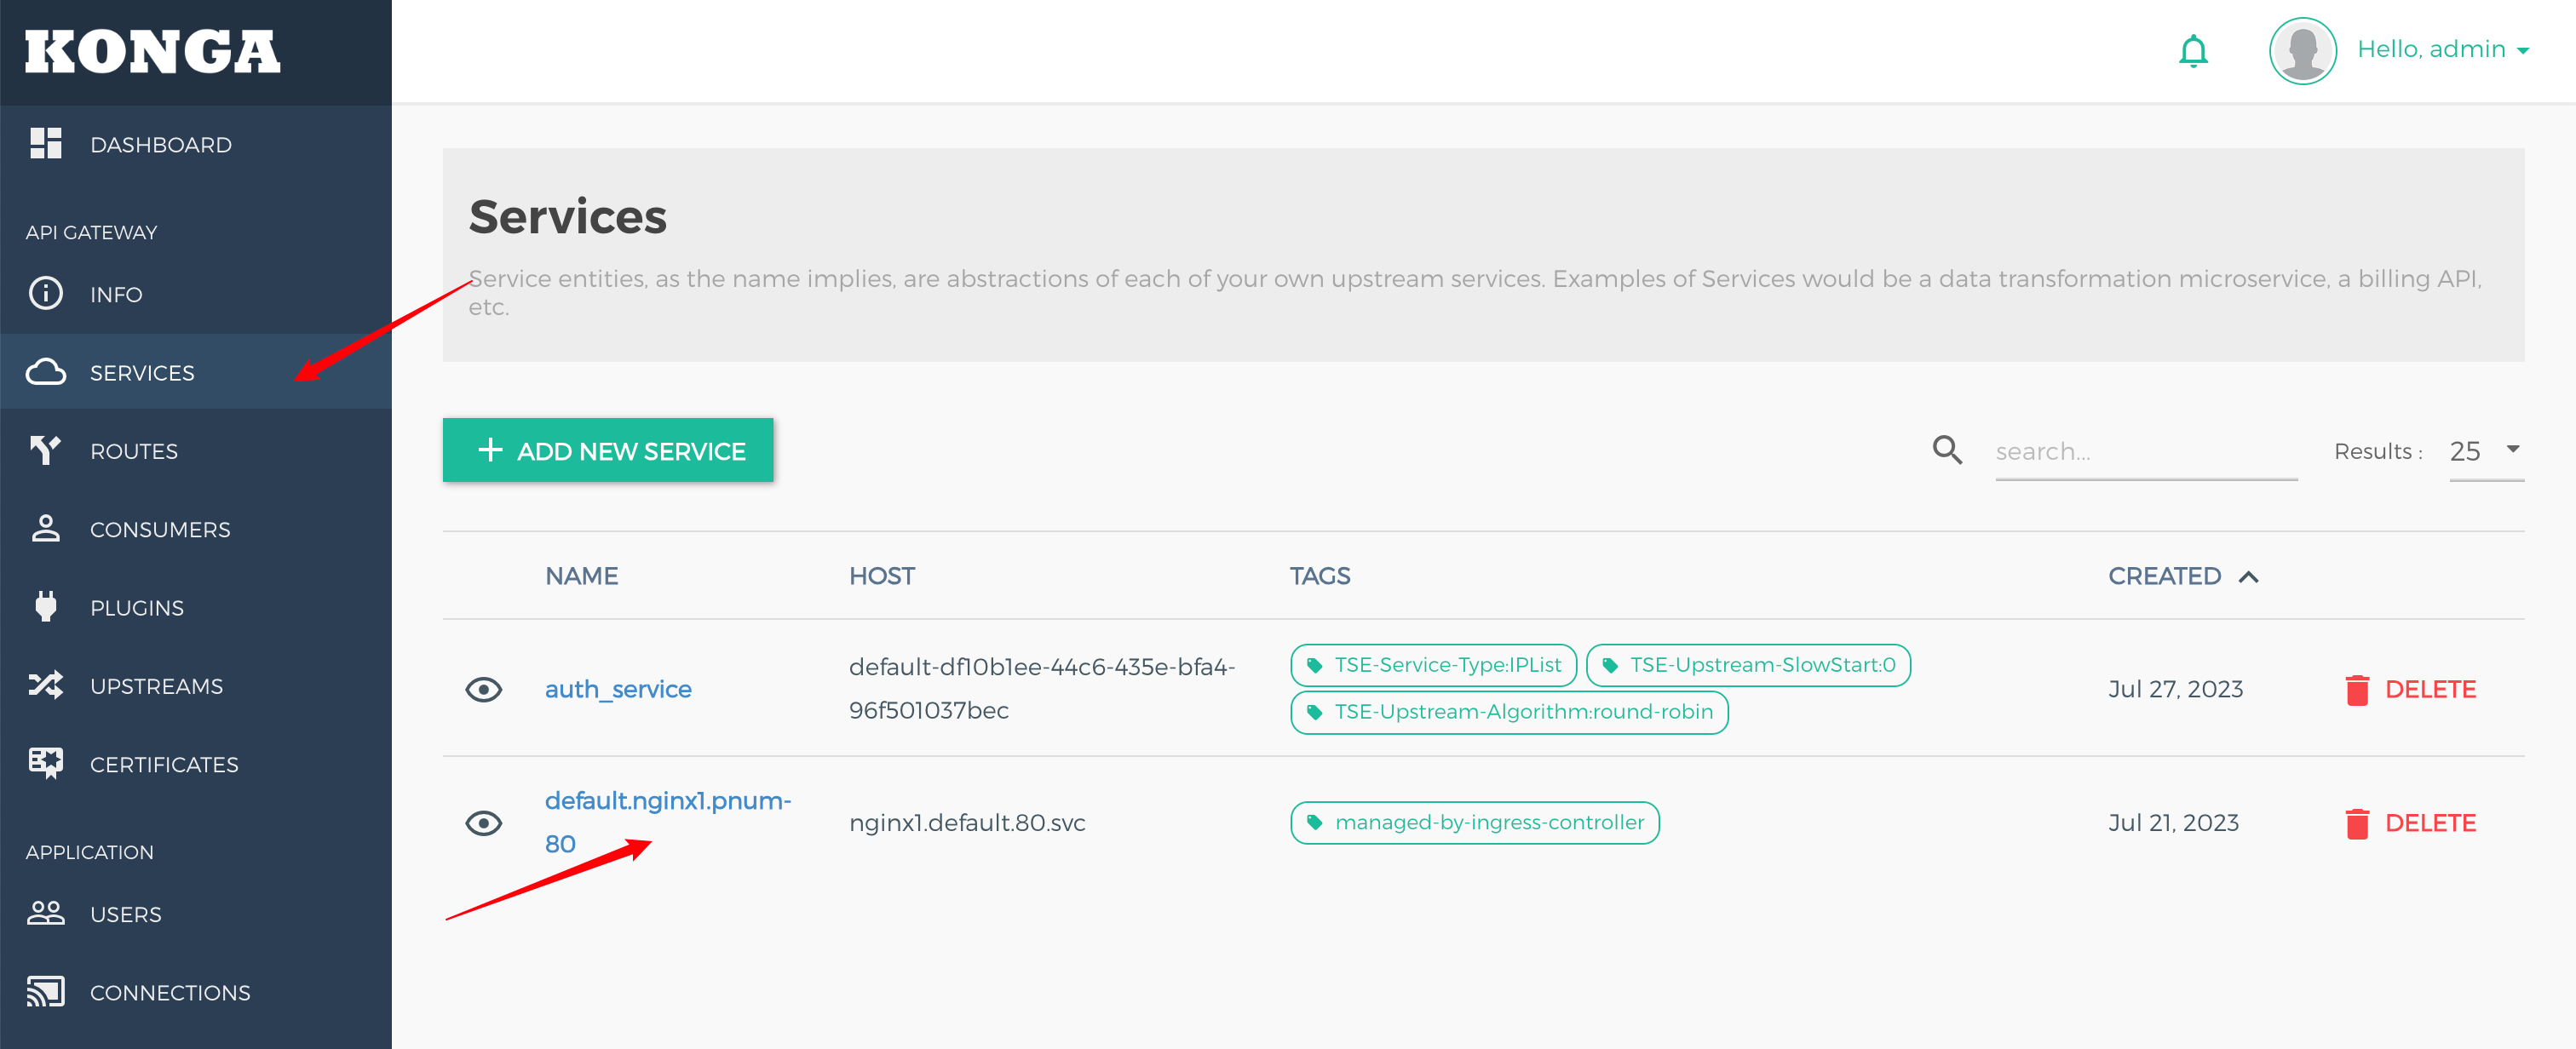The width and height of the screenshot is (2576, 1049).
Task: Click the Users group icon
Action: pos(46,913)
